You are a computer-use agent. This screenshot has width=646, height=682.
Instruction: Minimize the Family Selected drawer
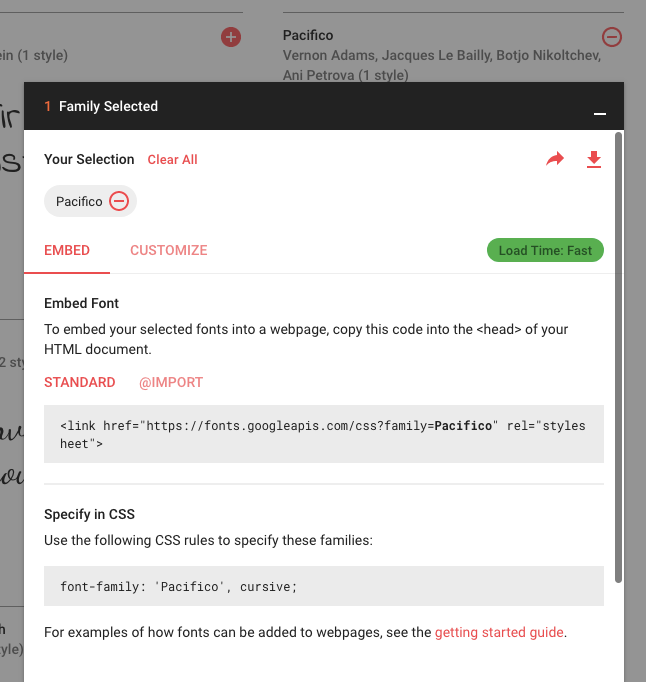[x=600, y=114]
